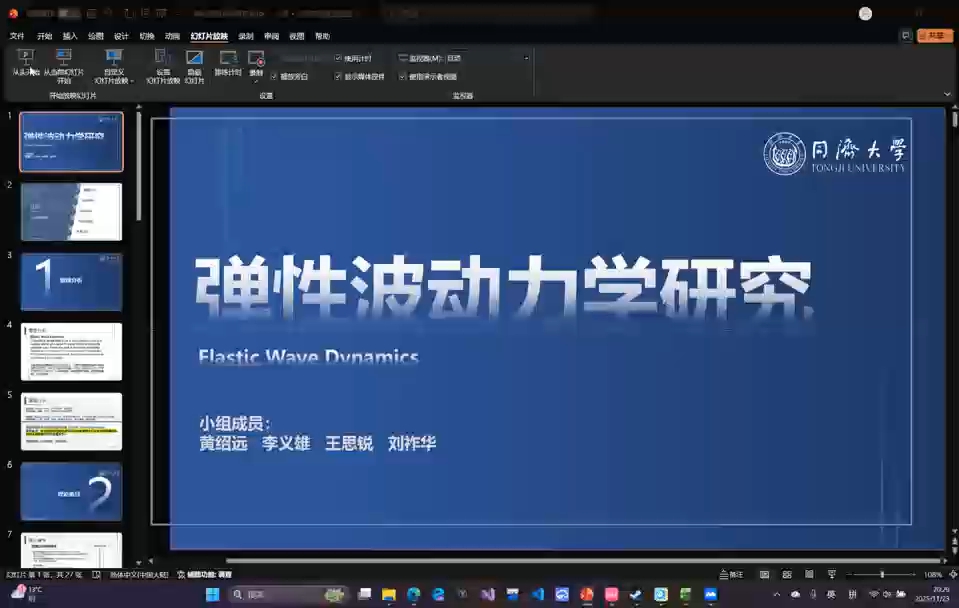Click zoom percentage 108%
959x608 pixels.
point(933,575)
